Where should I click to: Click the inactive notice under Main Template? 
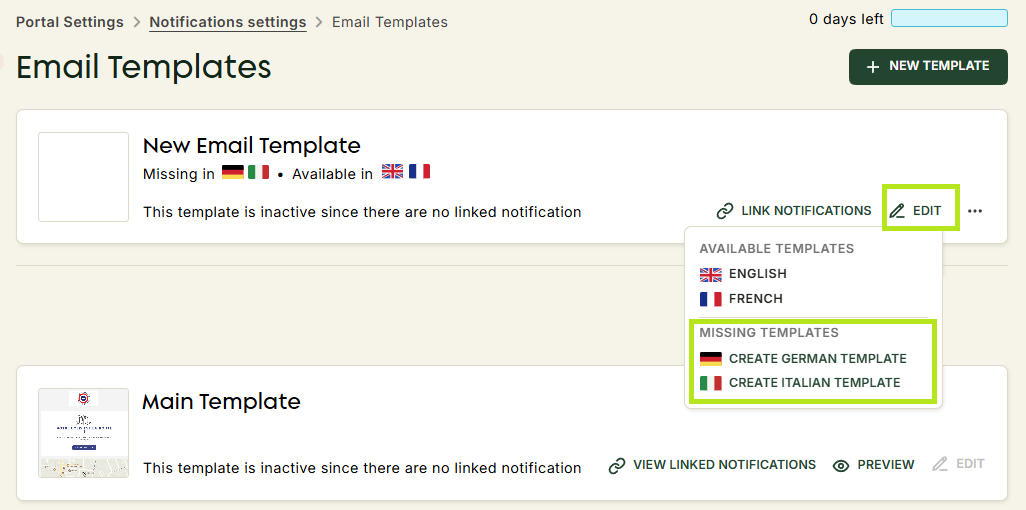click(362, 468)
